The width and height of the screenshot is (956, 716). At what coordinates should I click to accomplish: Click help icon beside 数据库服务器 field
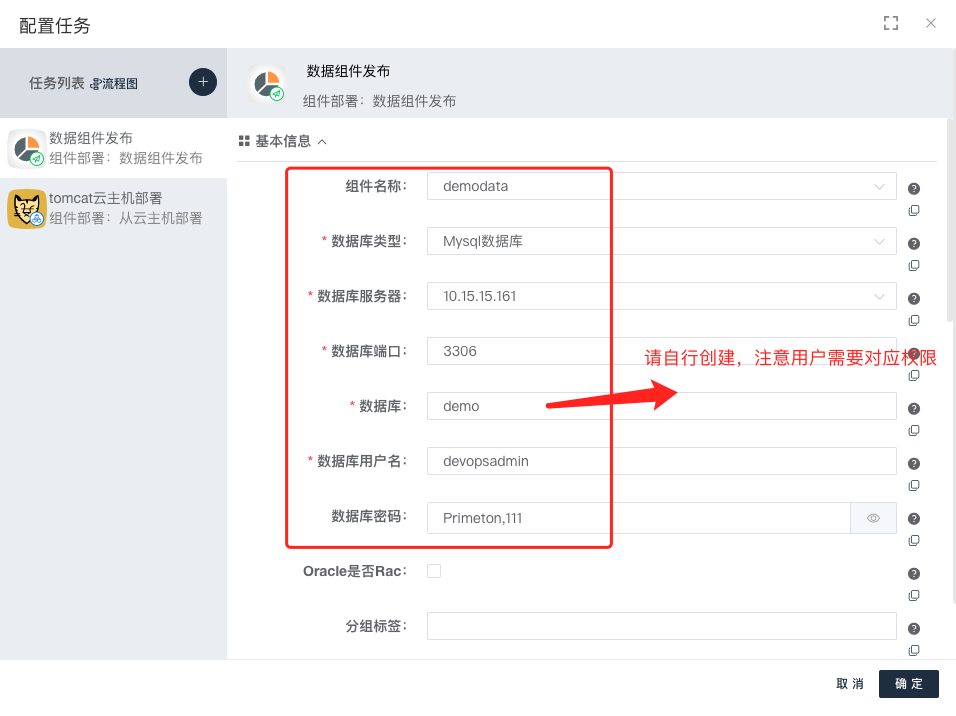click(x=913, y=299)
